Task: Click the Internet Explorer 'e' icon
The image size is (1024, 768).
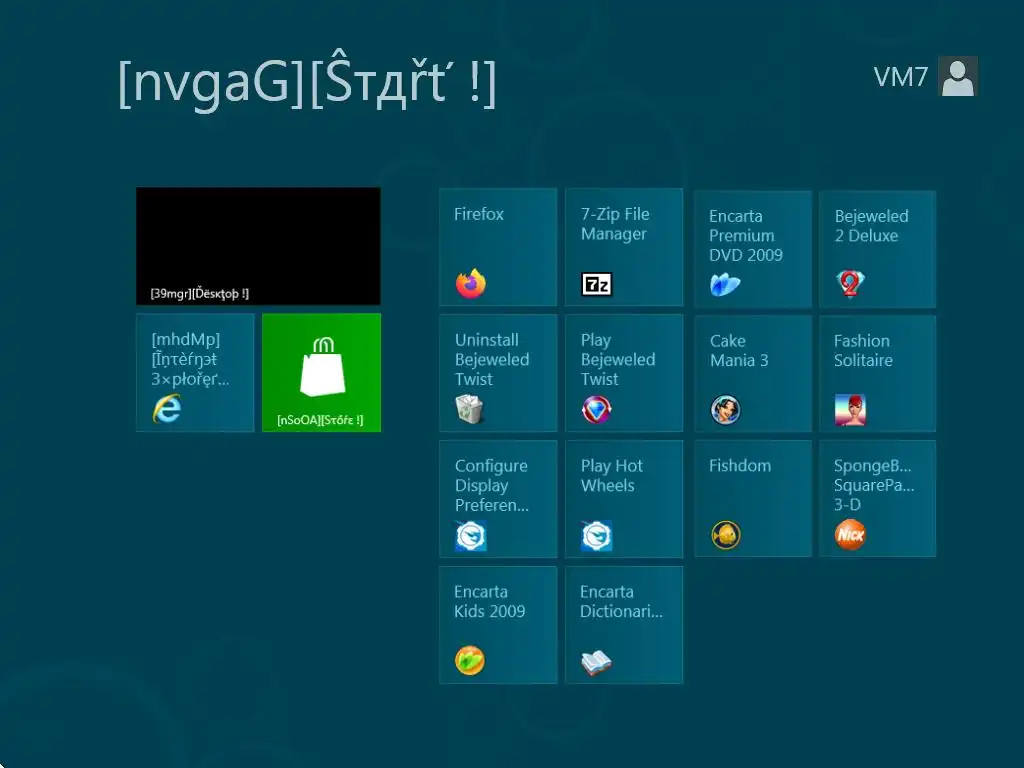Action: coord(167,409)
